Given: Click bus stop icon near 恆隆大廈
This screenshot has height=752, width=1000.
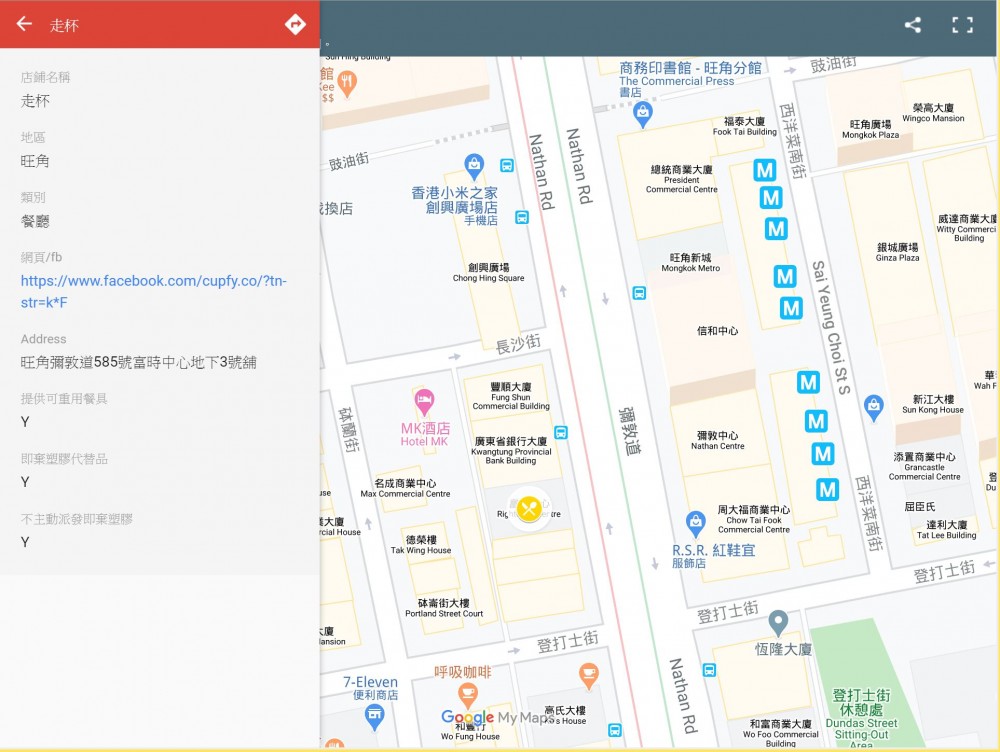Looking at the screenshot, I should point(709,670).
